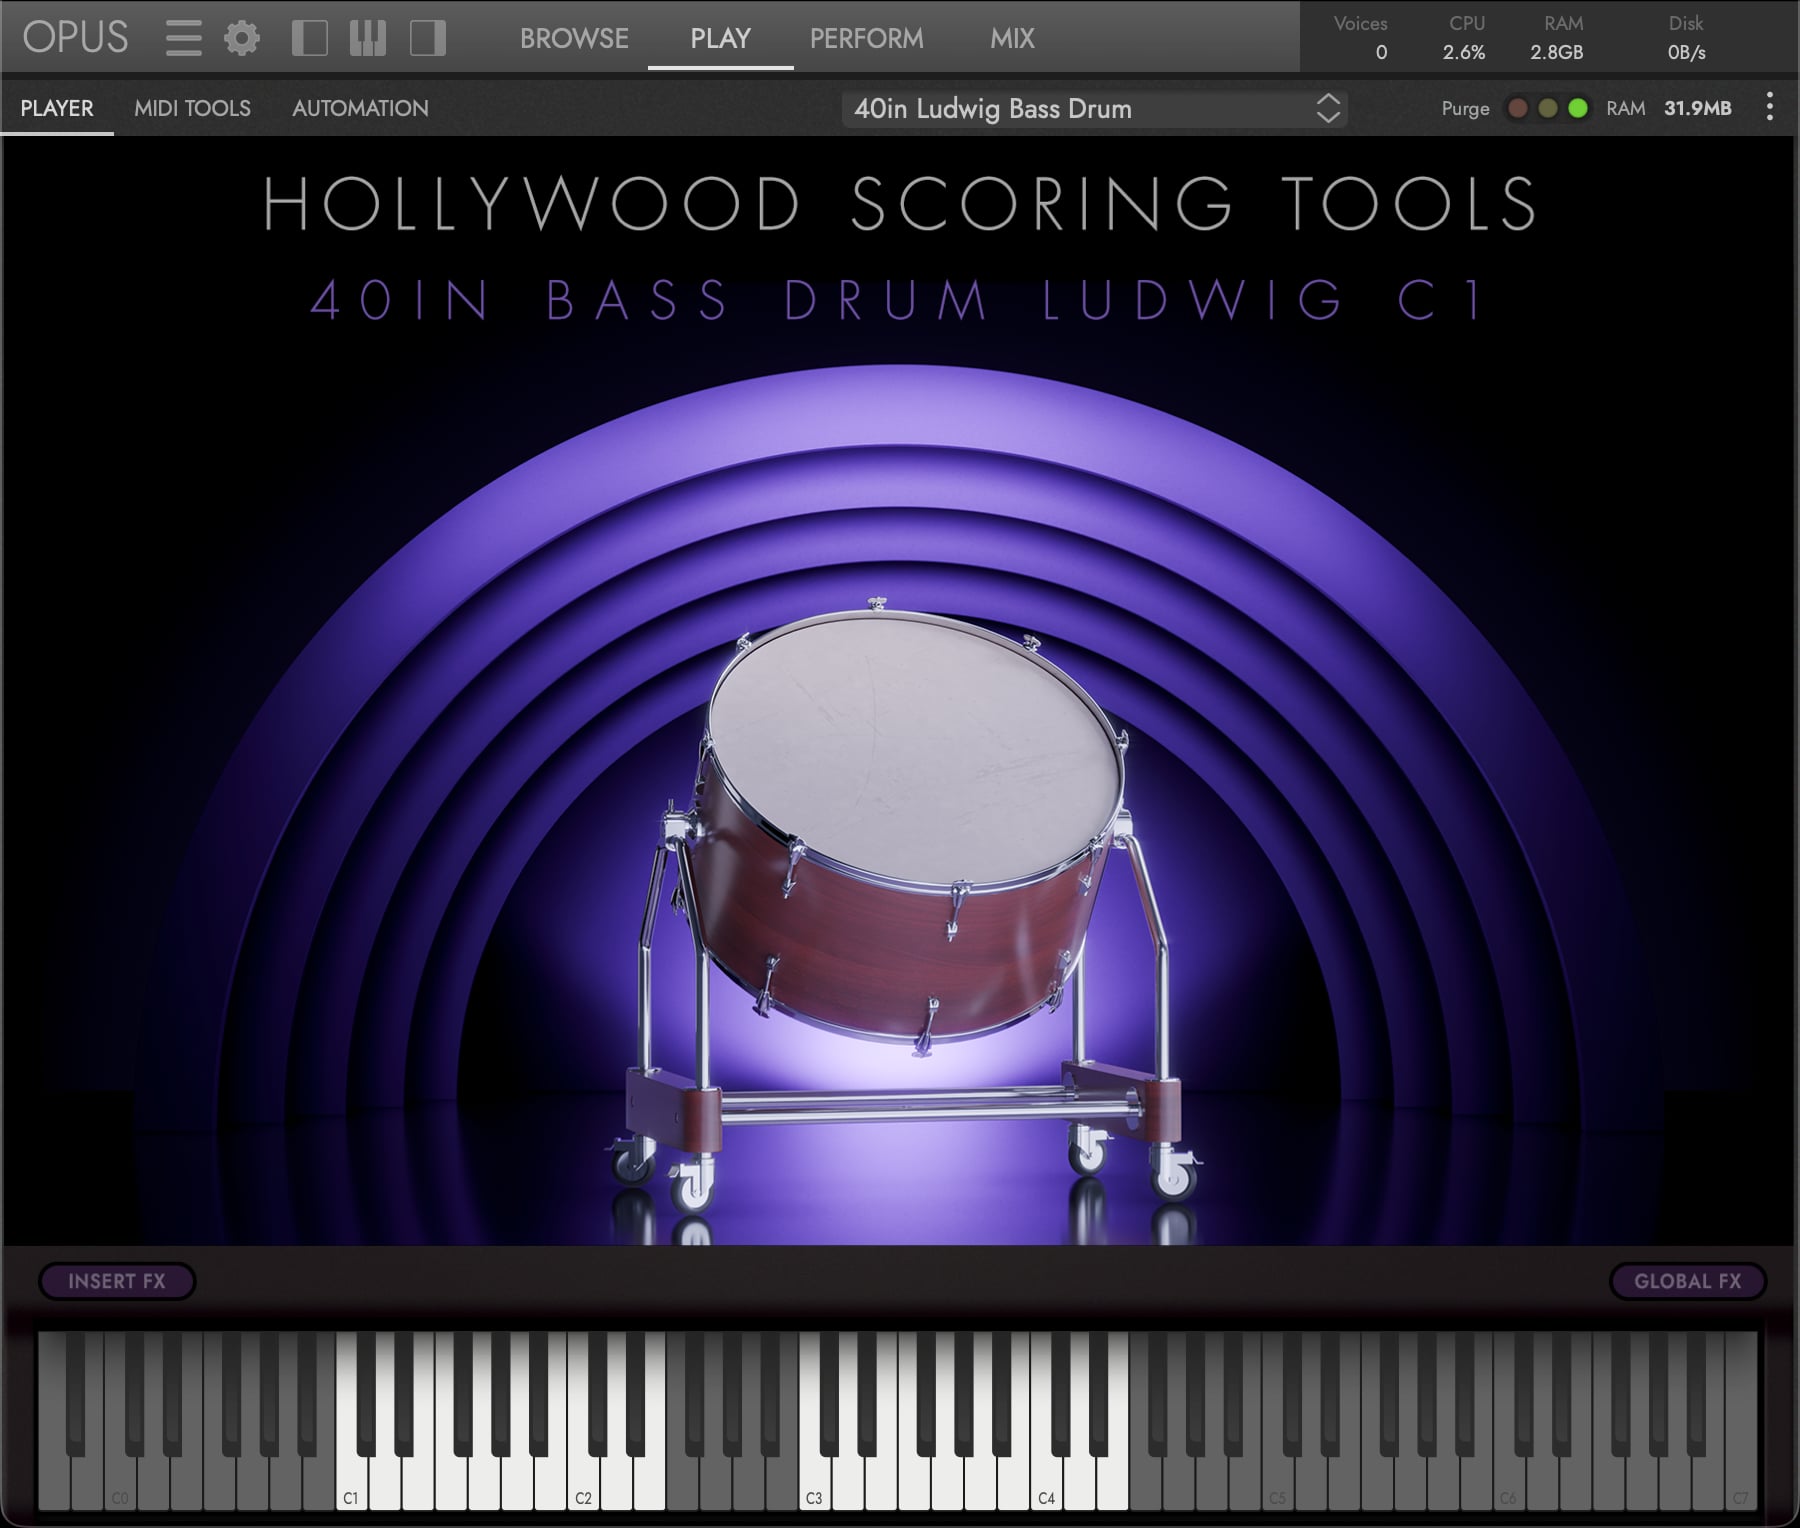Click the instrument RAM 31.9MB value
The image size is (1800, 1528).
pos(1697,108)
